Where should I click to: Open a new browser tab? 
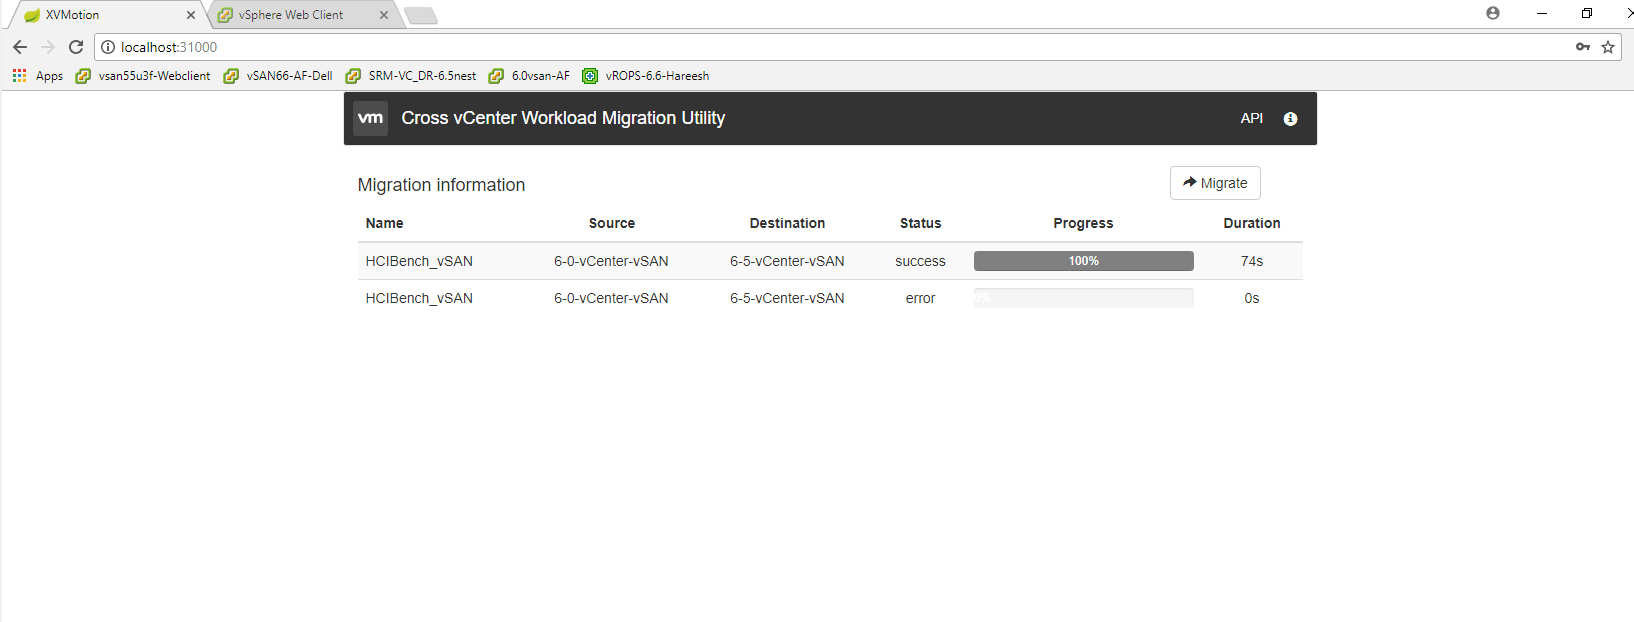(421, 15)
